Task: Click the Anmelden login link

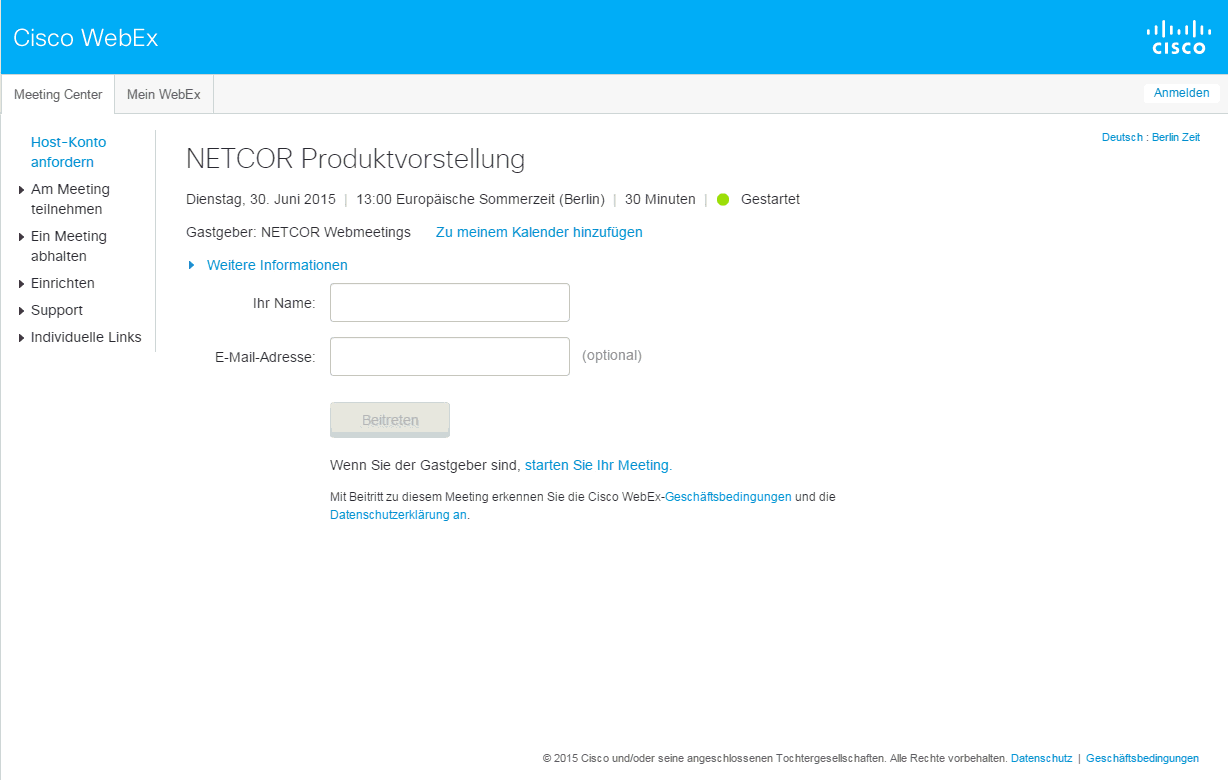Action: 1181,93
